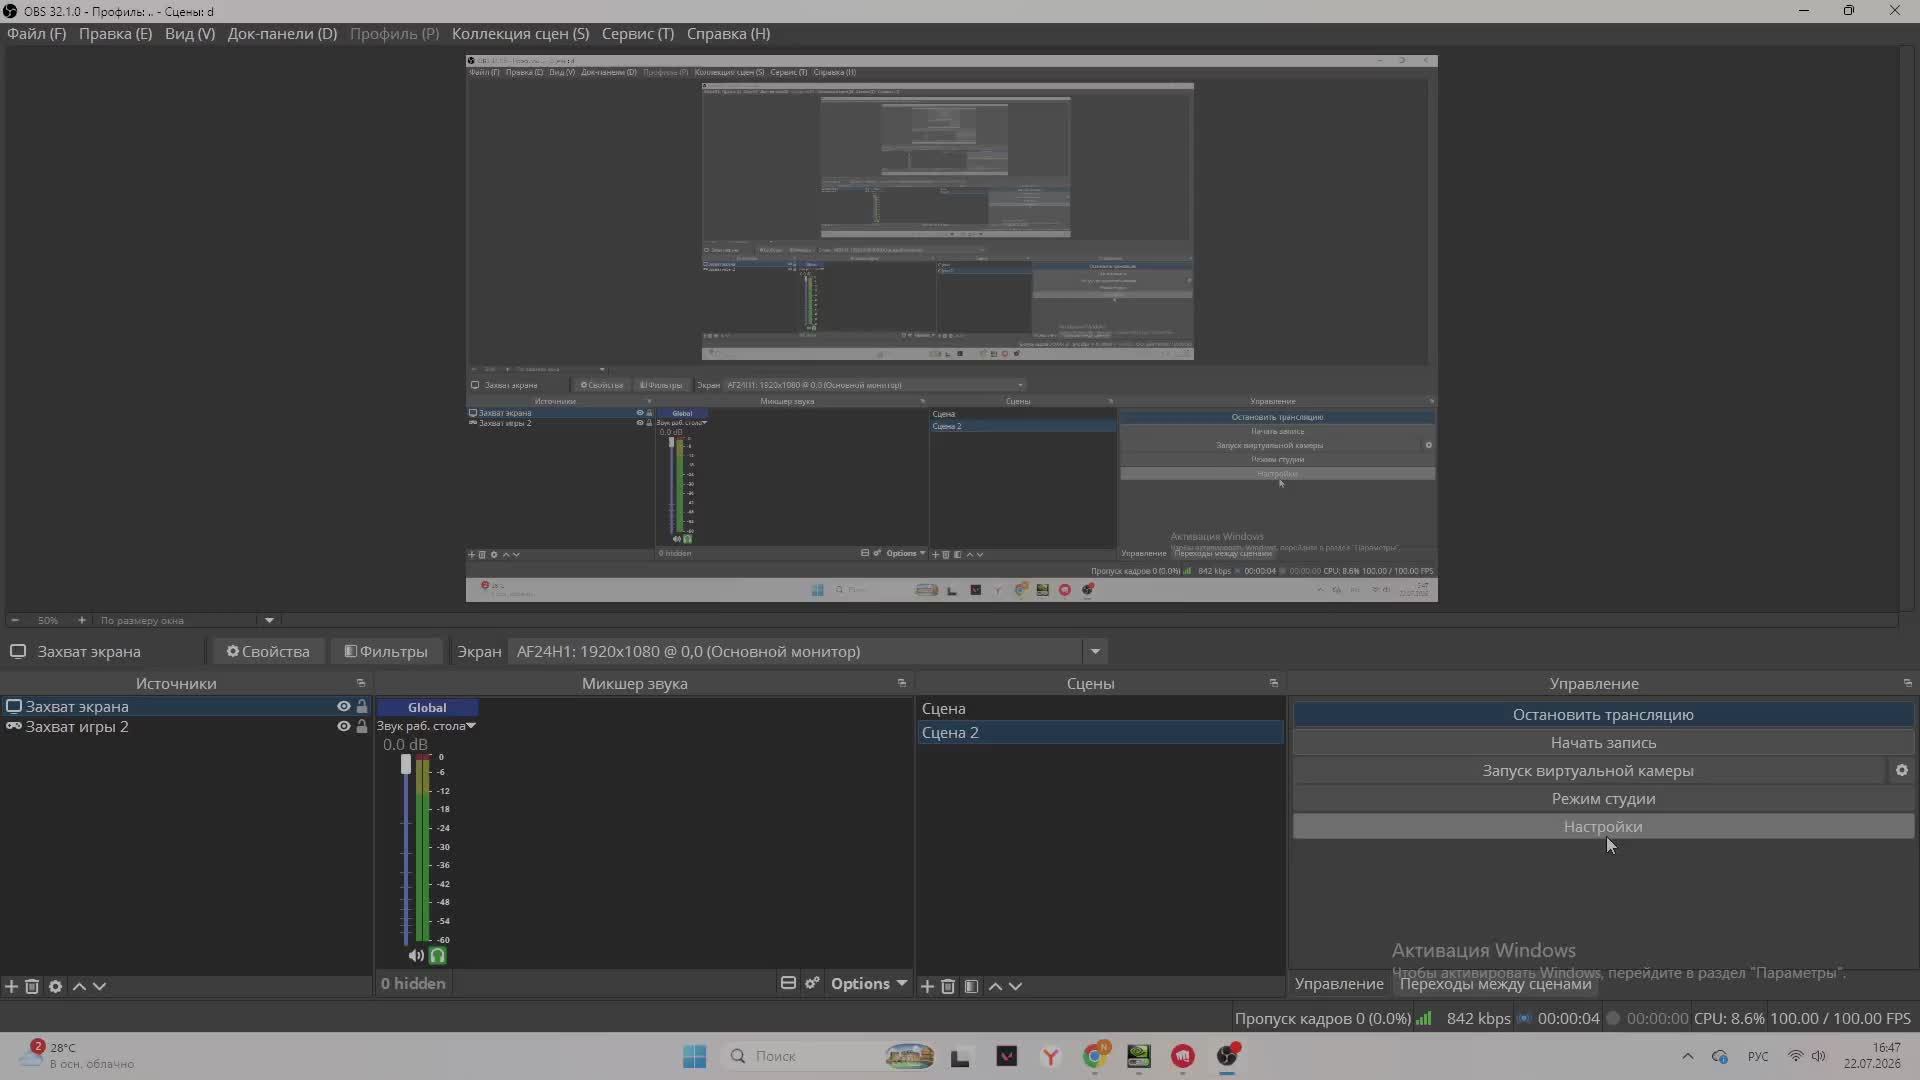
Task: Add a new scene with plus icon
Action: click(927, 986)
